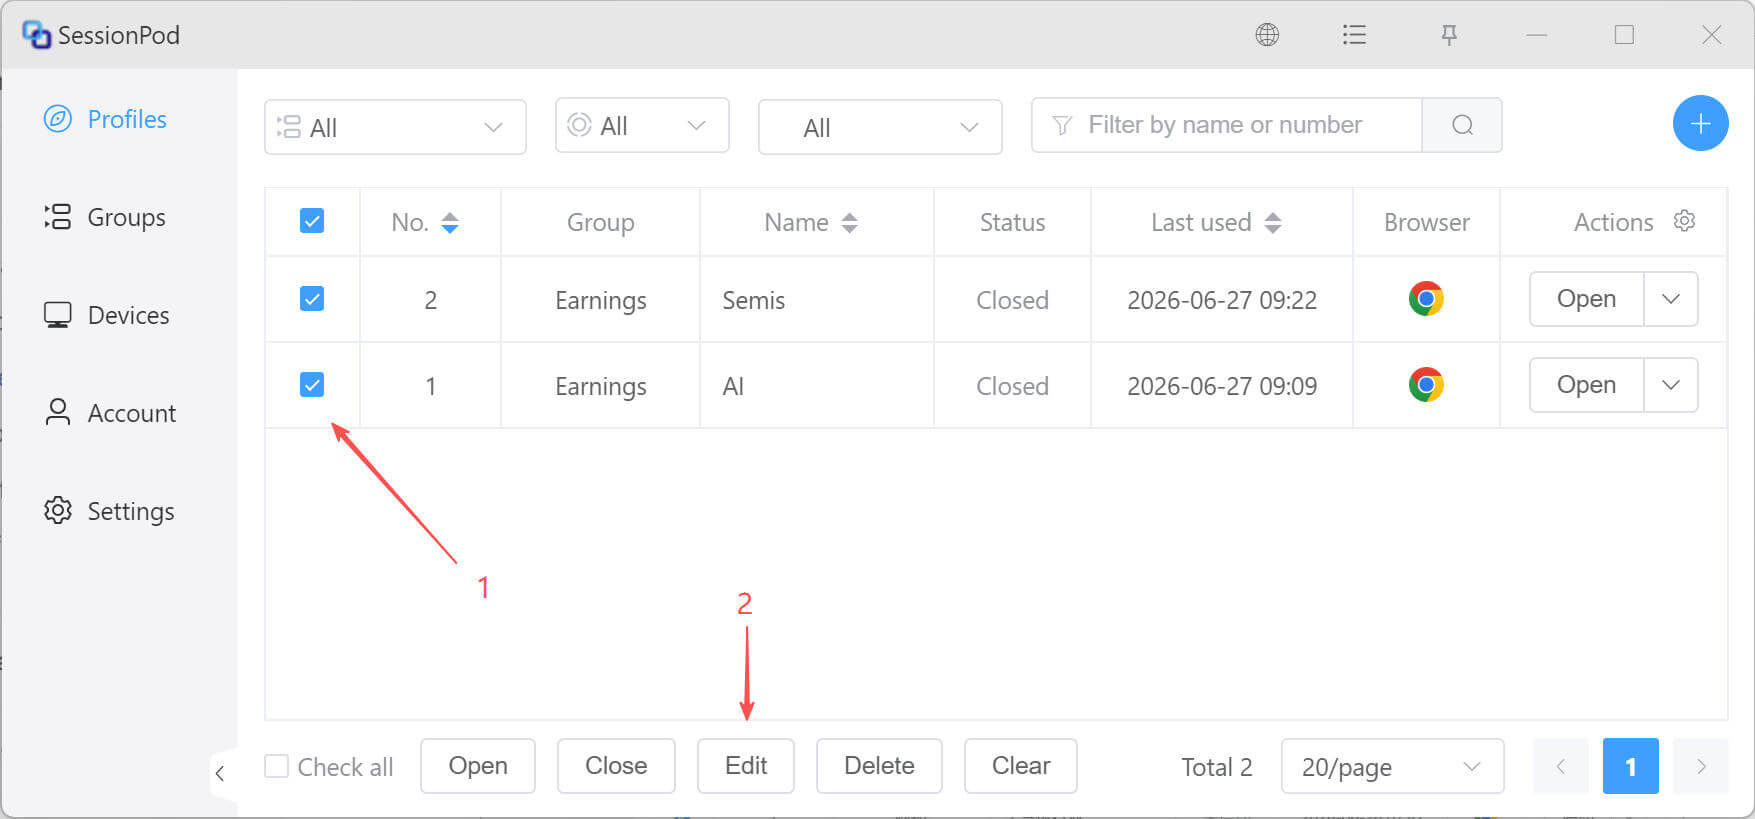This screenshot has width=1755, height=819.
Task: Click the SessionPod logo icon
Action: click(36, 35)
